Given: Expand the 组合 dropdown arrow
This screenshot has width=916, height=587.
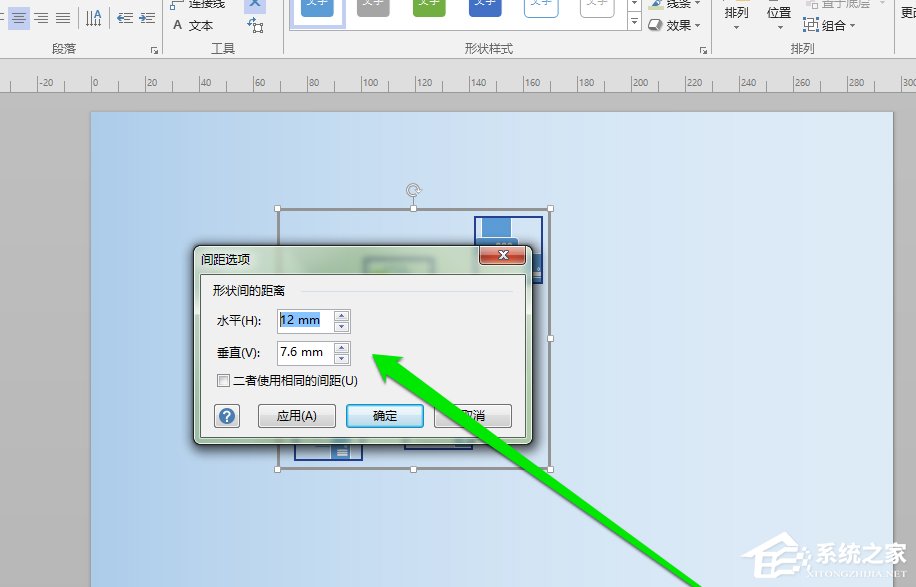Looking at the screenshot, I should point(852,26).
